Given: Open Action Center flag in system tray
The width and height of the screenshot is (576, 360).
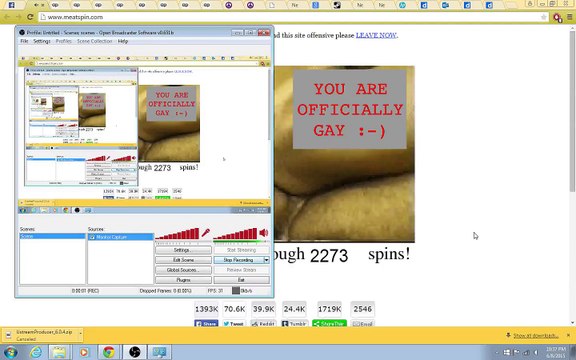Looking at the screenshot, I should (516, 353).
